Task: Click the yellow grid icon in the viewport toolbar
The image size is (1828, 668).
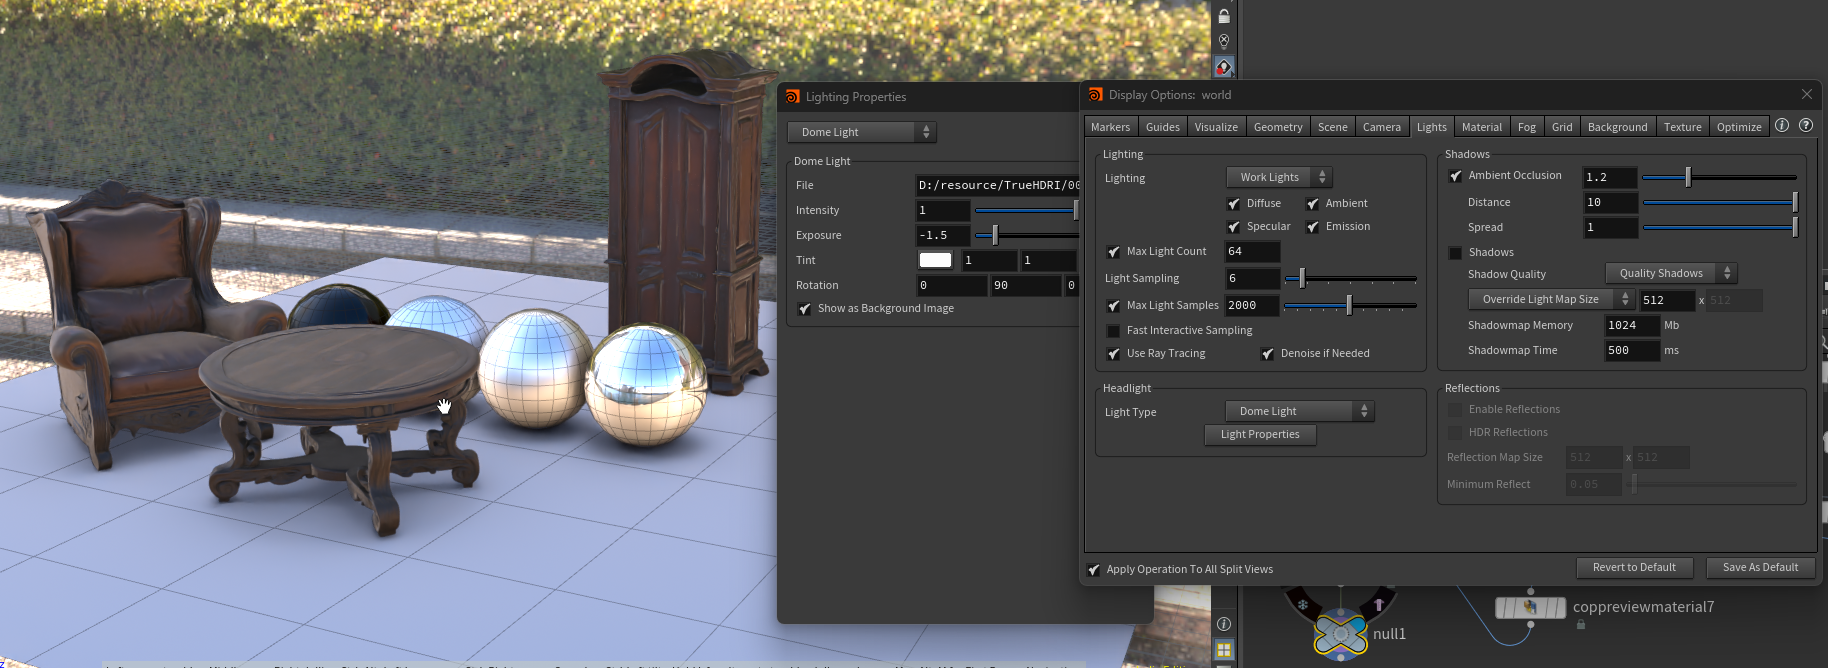Action: pyautogui.click(x=1224, y=650)
